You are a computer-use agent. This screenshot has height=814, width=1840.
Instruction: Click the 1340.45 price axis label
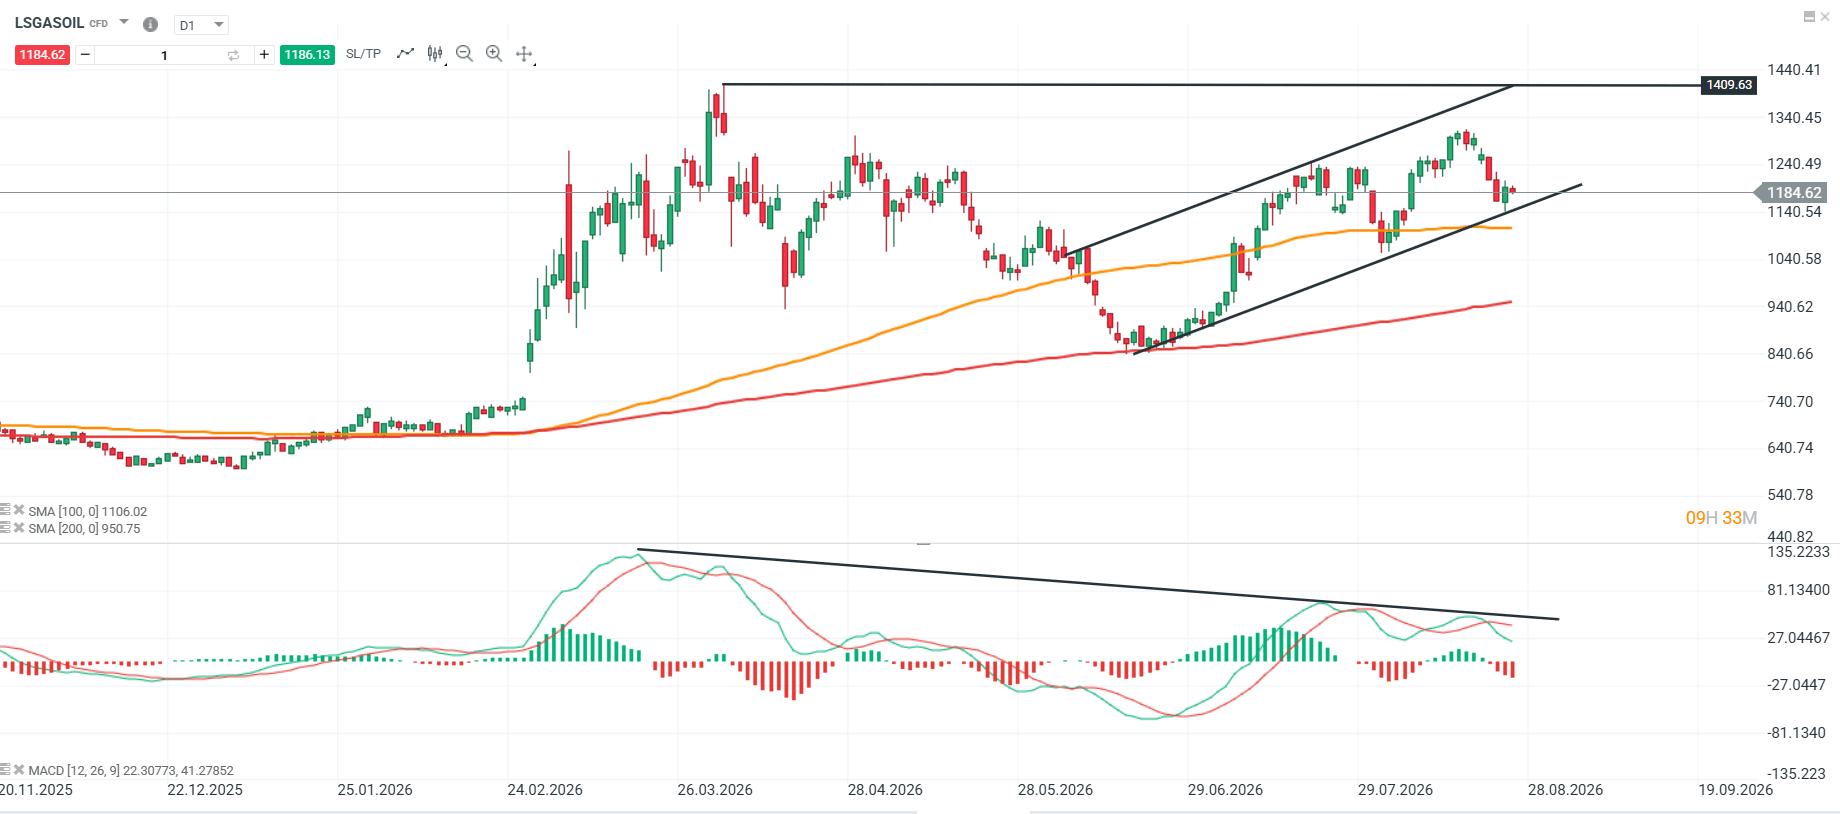coord(1794,118)
